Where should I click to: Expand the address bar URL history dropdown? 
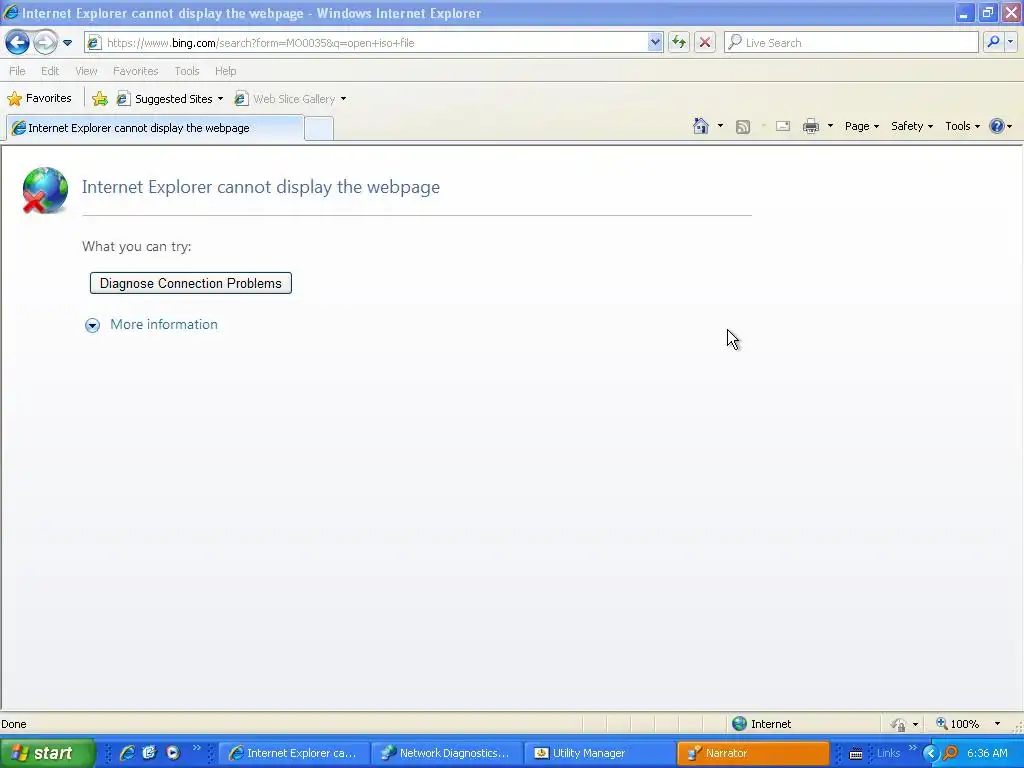click(x=655, y=43)
